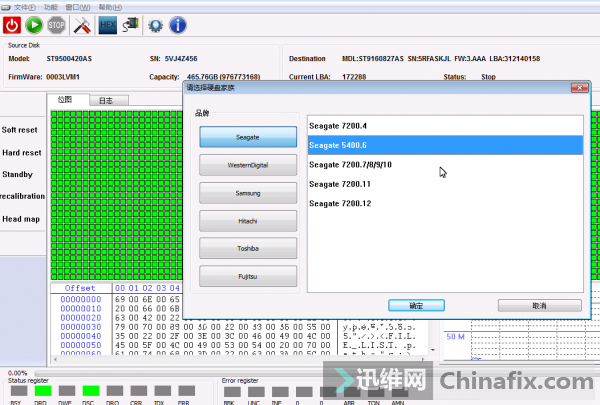Click the source serial number 5VJ4Z456
The width and height of the screenshot is (600, 405).
pos(181,59)
